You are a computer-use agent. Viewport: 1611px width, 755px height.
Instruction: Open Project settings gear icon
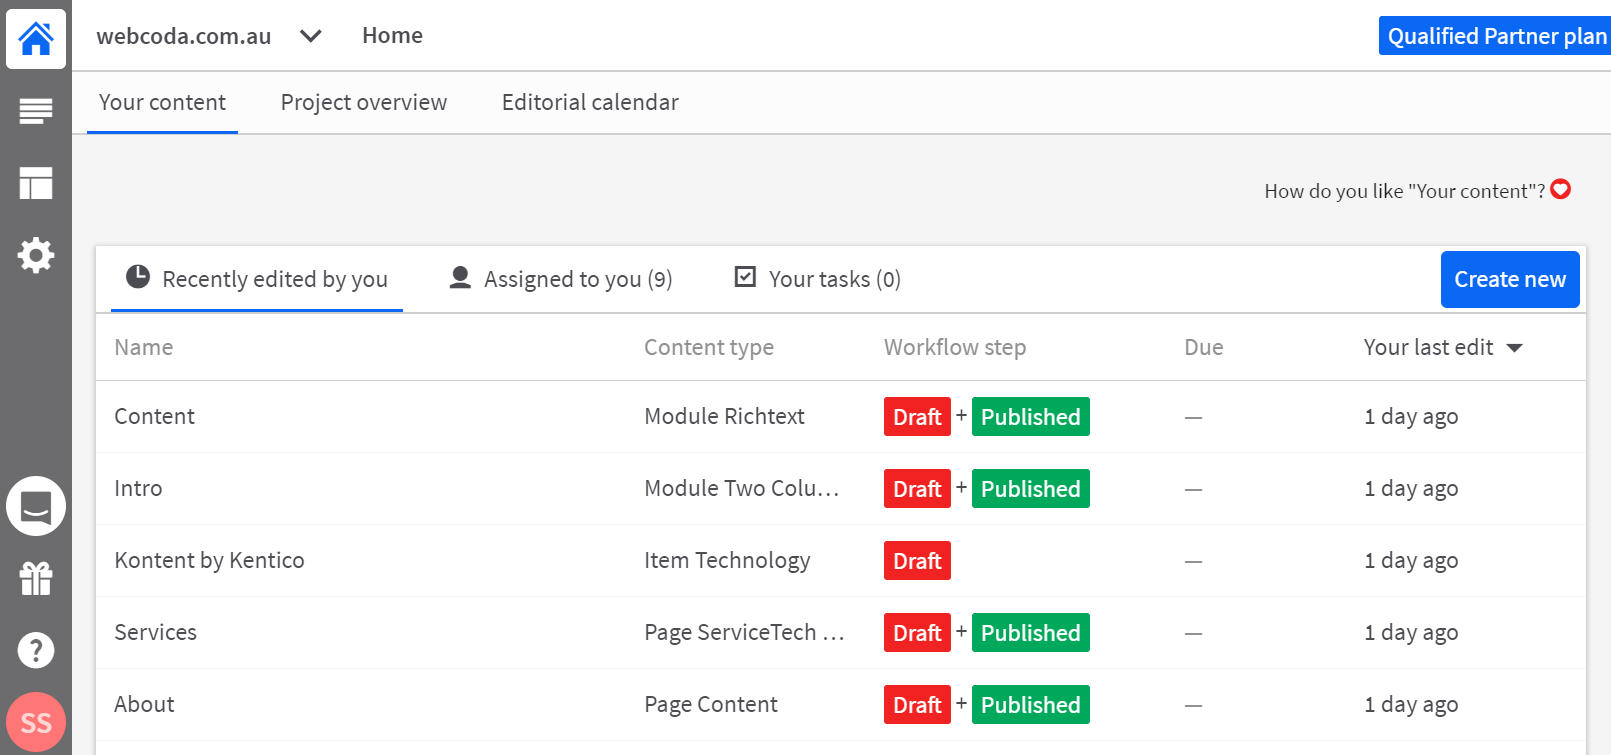pos(36,255)
